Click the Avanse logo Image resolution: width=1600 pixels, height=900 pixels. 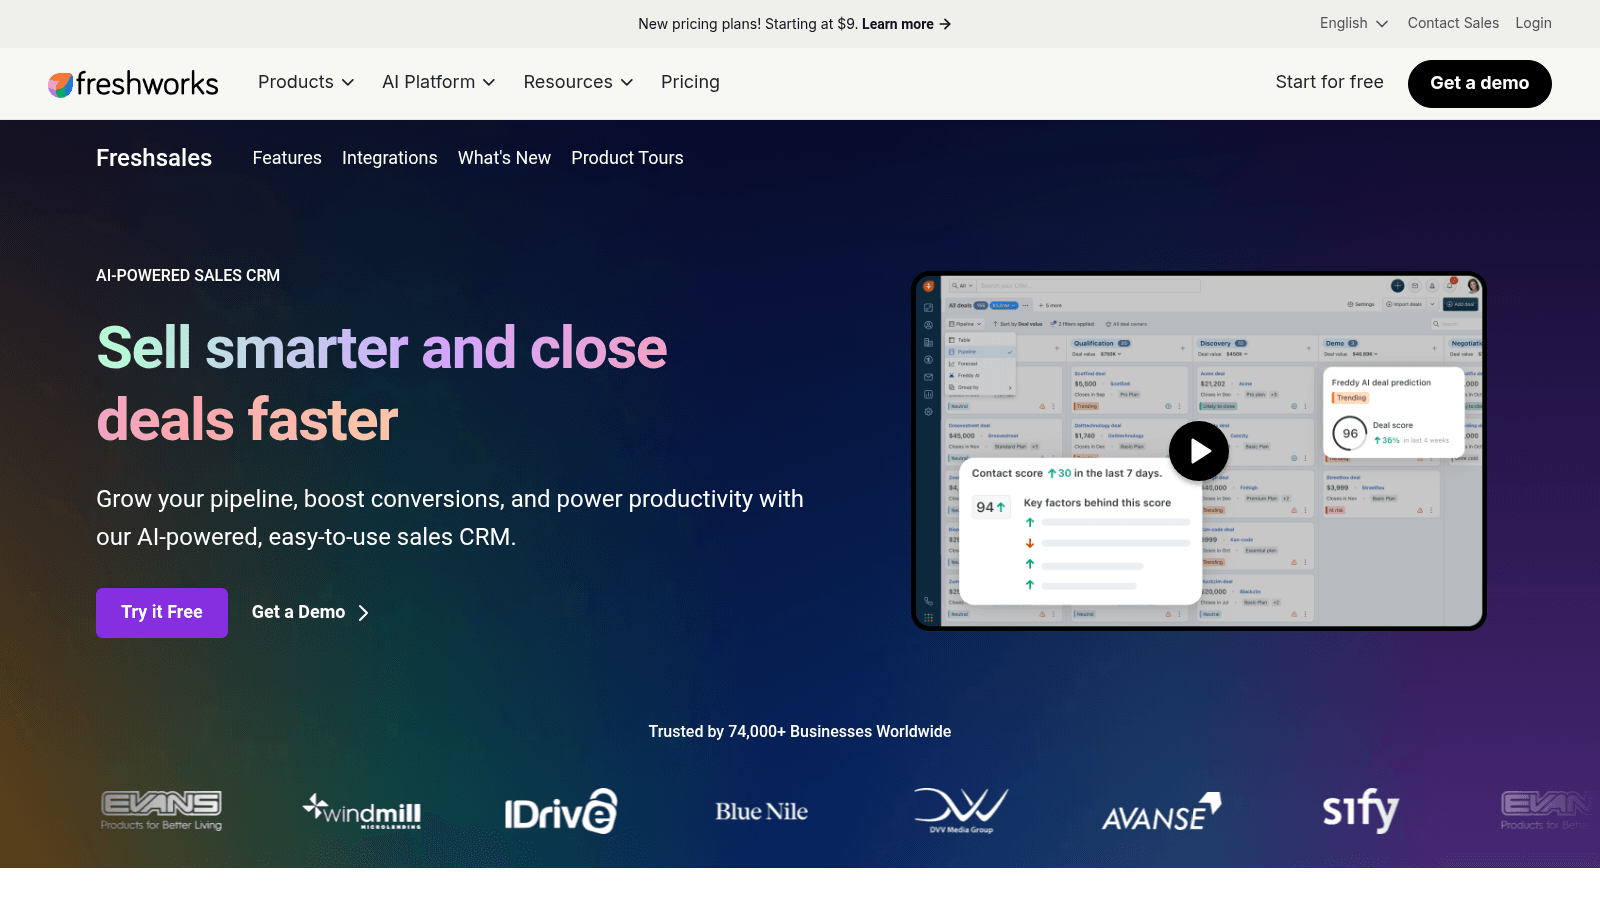pos(1161,811)
